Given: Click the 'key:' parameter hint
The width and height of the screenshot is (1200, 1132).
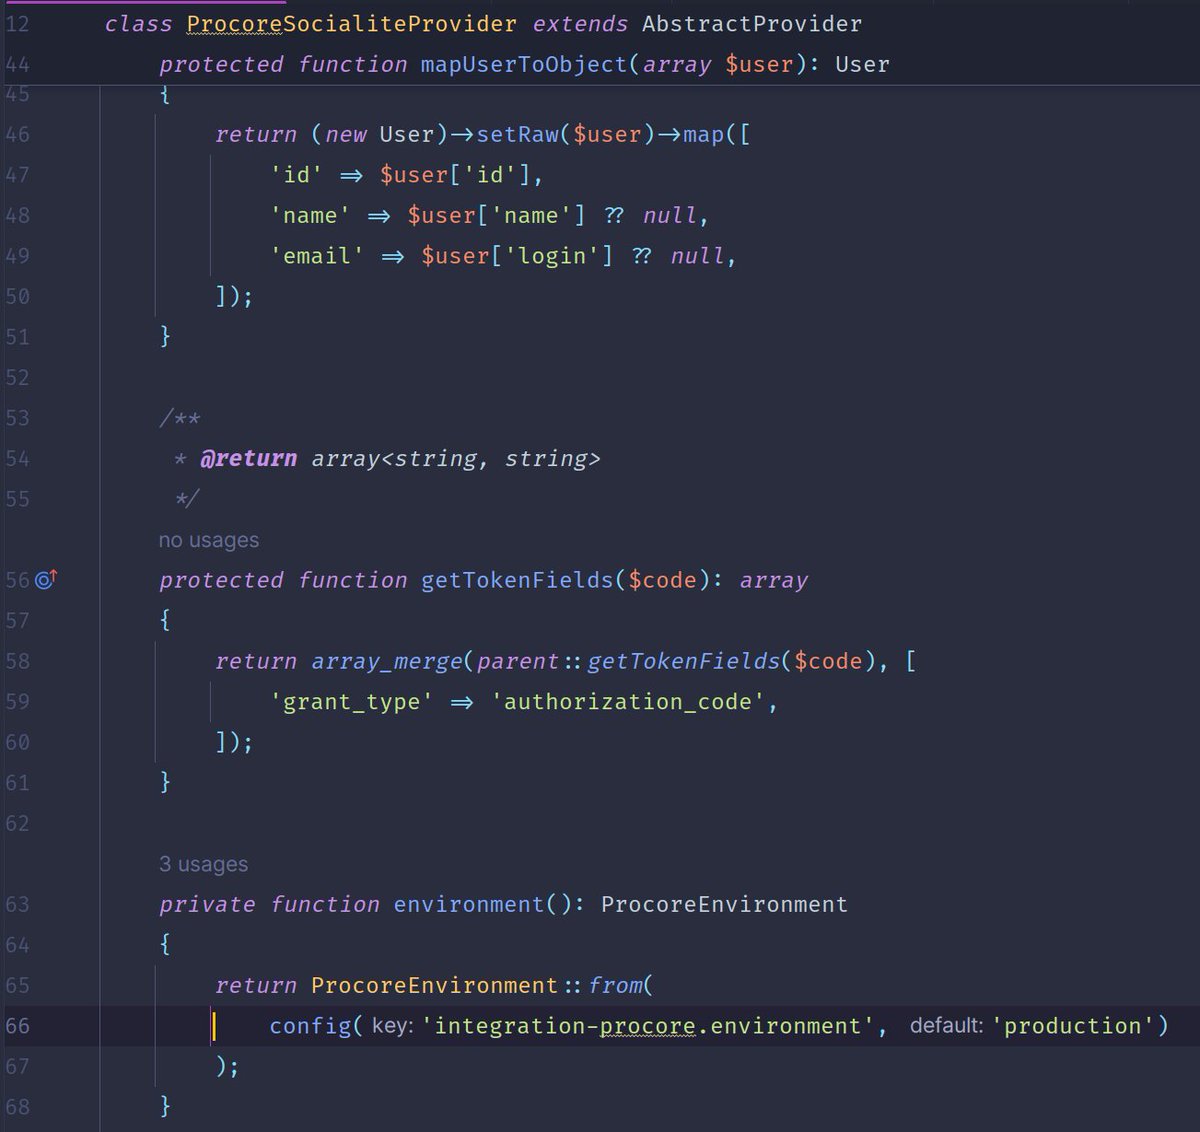Looking at the screenshot, I should coord(392,1026).
